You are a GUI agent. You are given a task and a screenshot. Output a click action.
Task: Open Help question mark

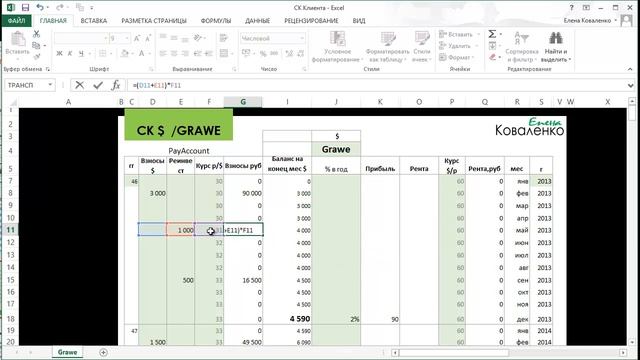[x=571, y=7]
